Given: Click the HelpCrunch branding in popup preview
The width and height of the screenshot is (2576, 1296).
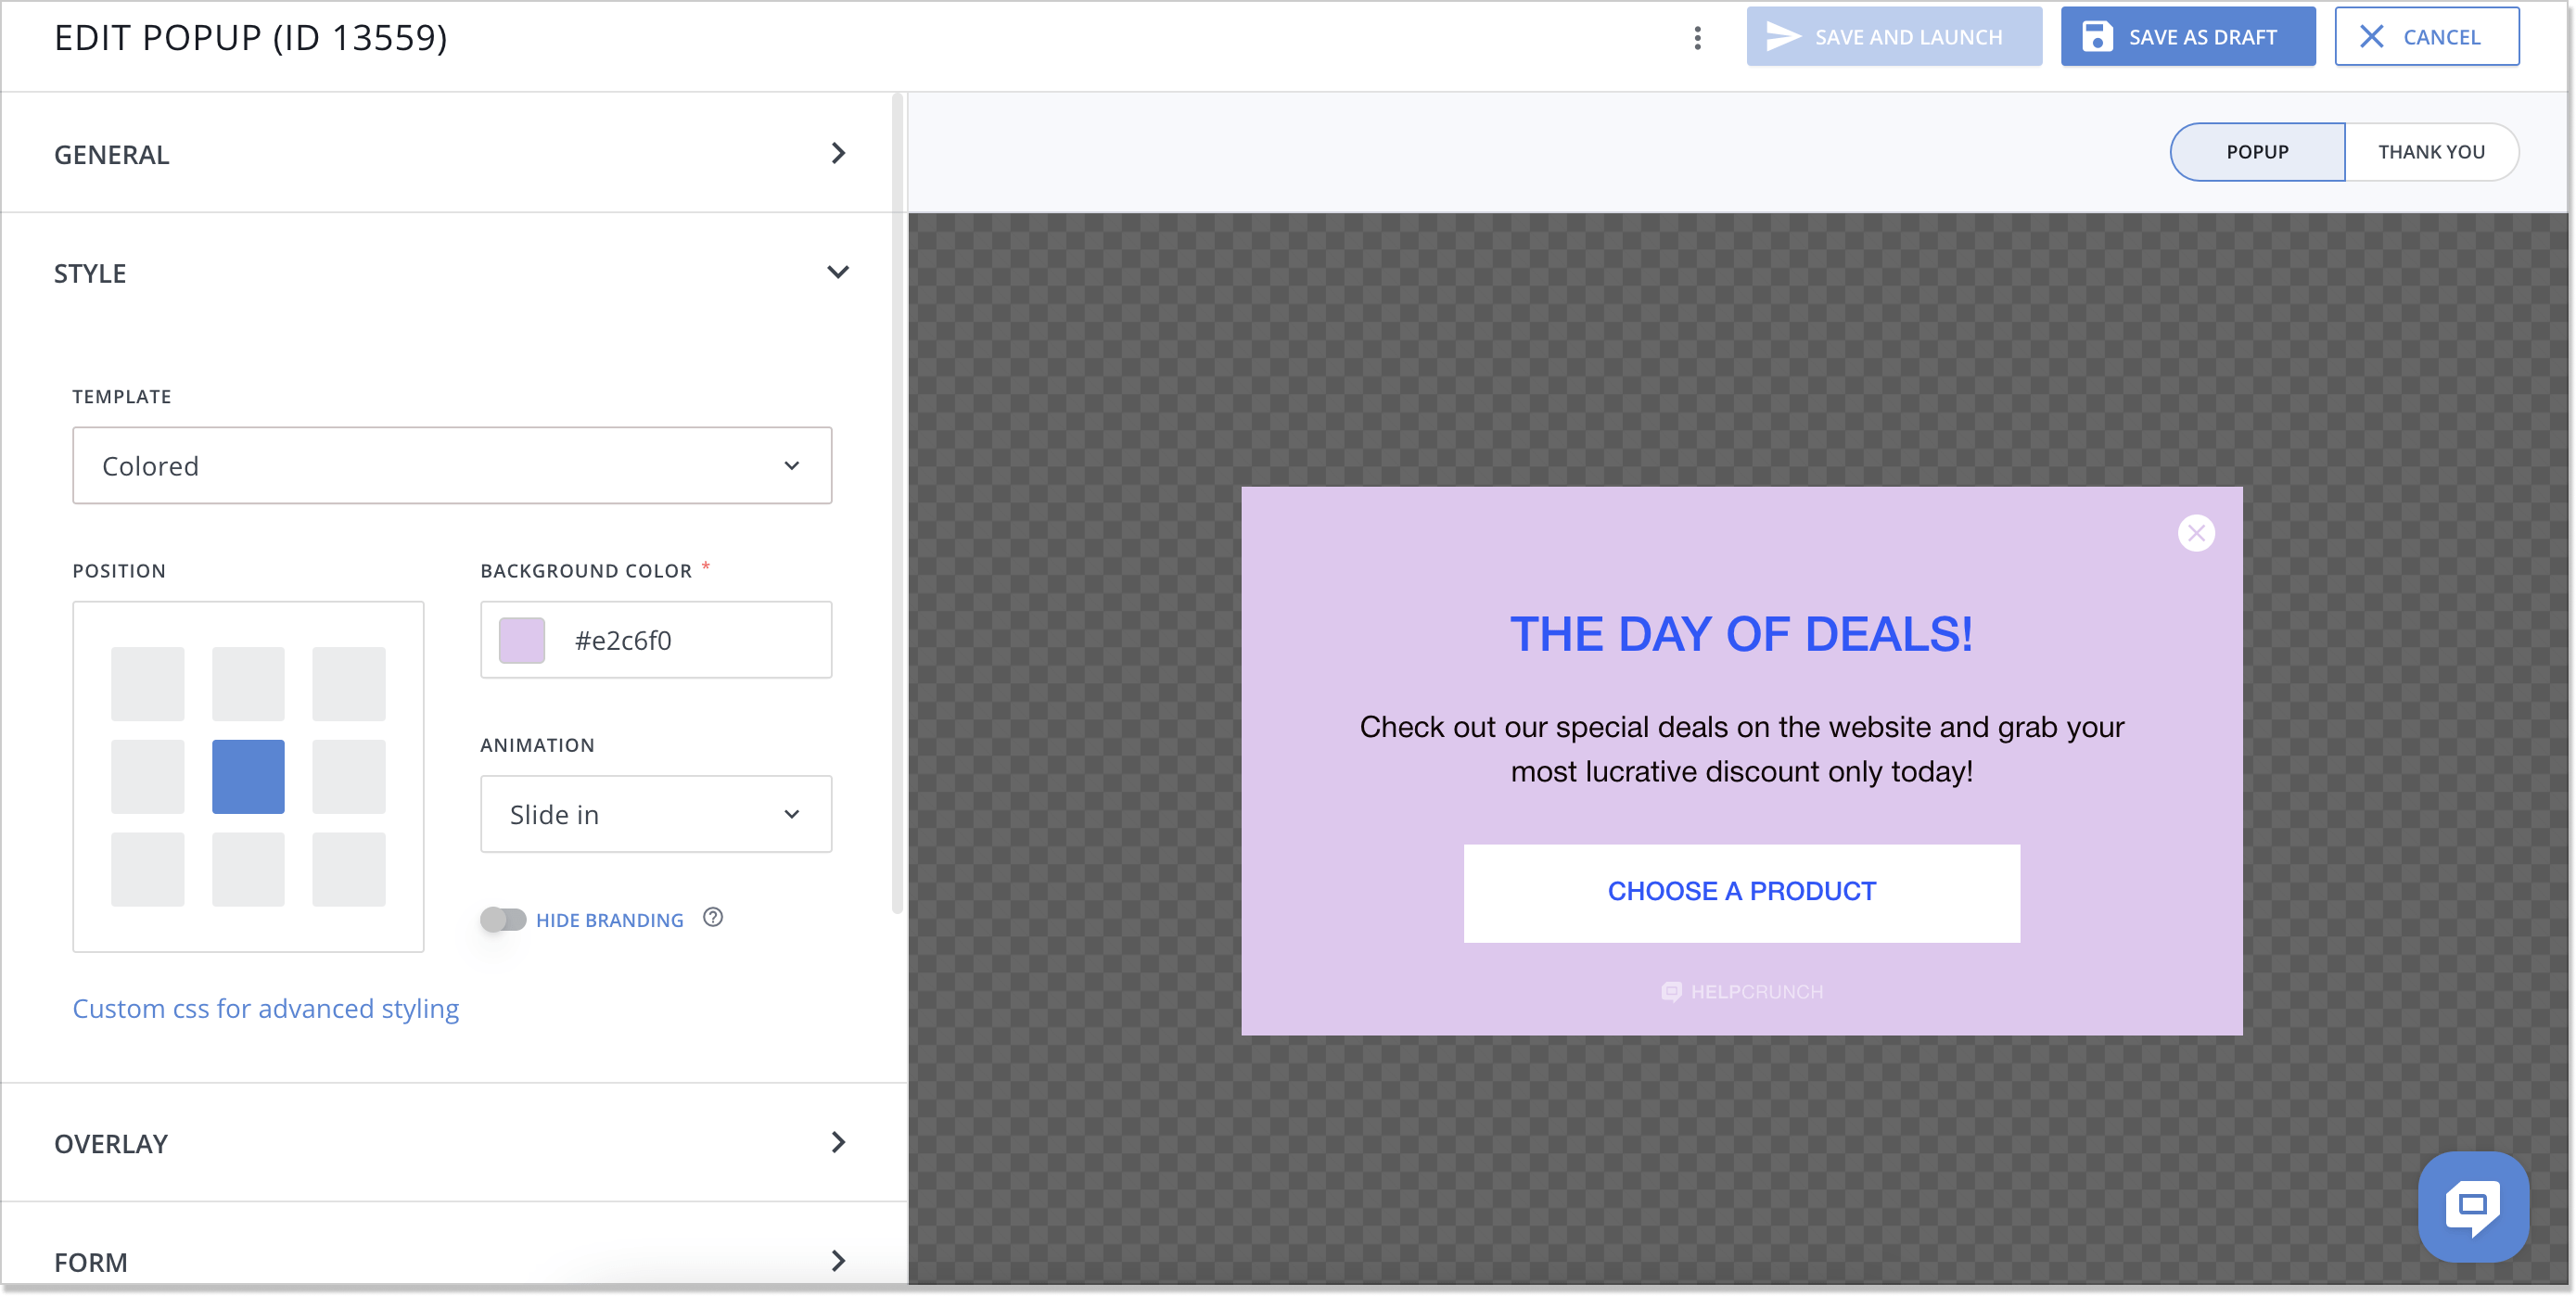Looking at the screenshot, I should click(x=1741, y=991).
